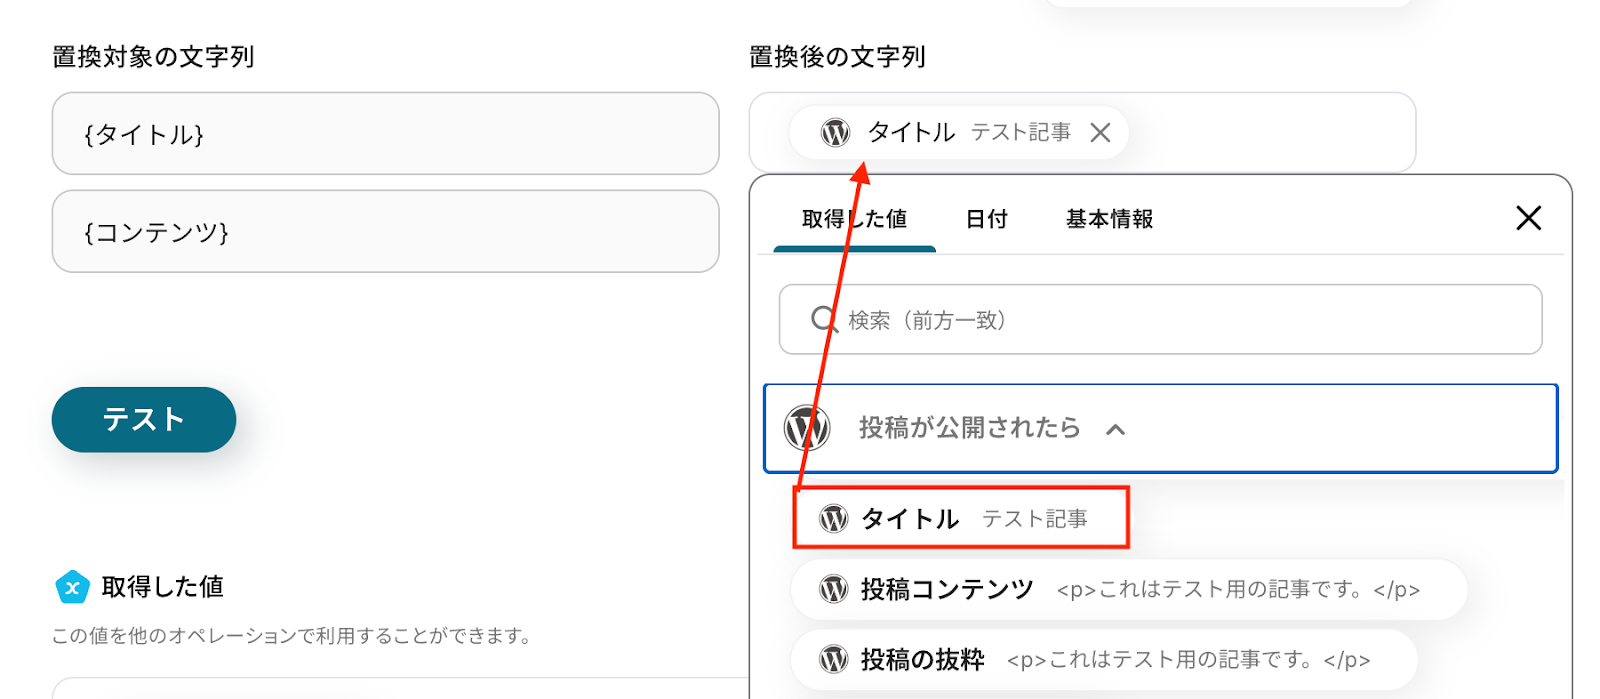
Task: Click the magnifier icon in the search box
Action: tap(824, 319)
